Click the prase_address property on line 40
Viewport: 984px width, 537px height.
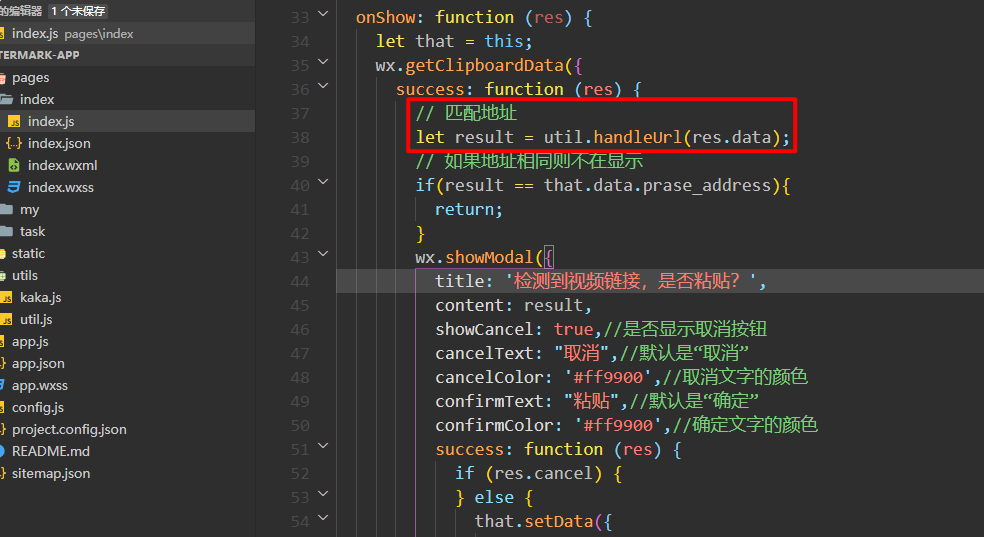(707, 186)
